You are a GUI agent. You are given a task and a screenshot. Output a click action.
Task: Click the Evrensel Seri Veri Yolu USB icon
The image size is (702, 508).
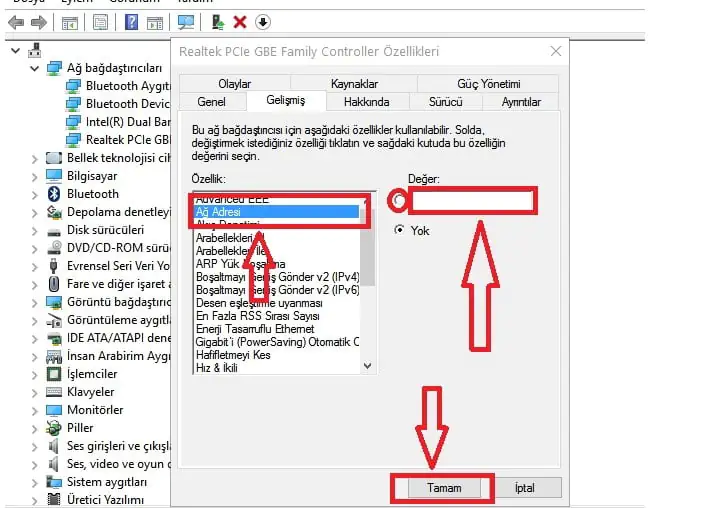click(x=54, y=266)
